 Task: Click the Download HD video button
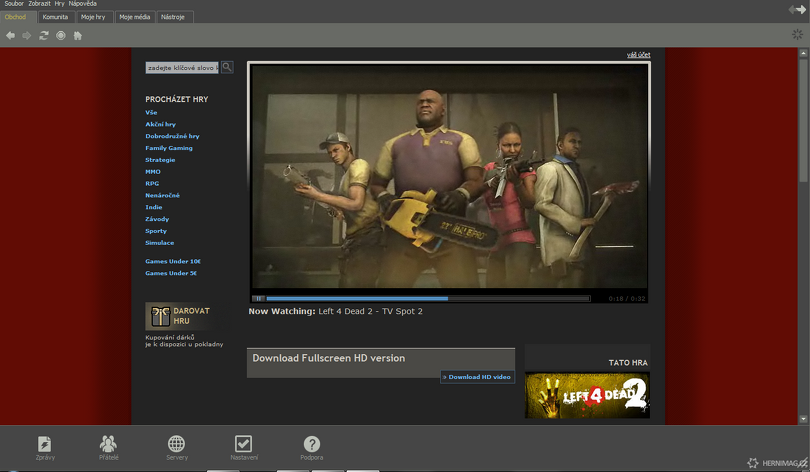477,377
